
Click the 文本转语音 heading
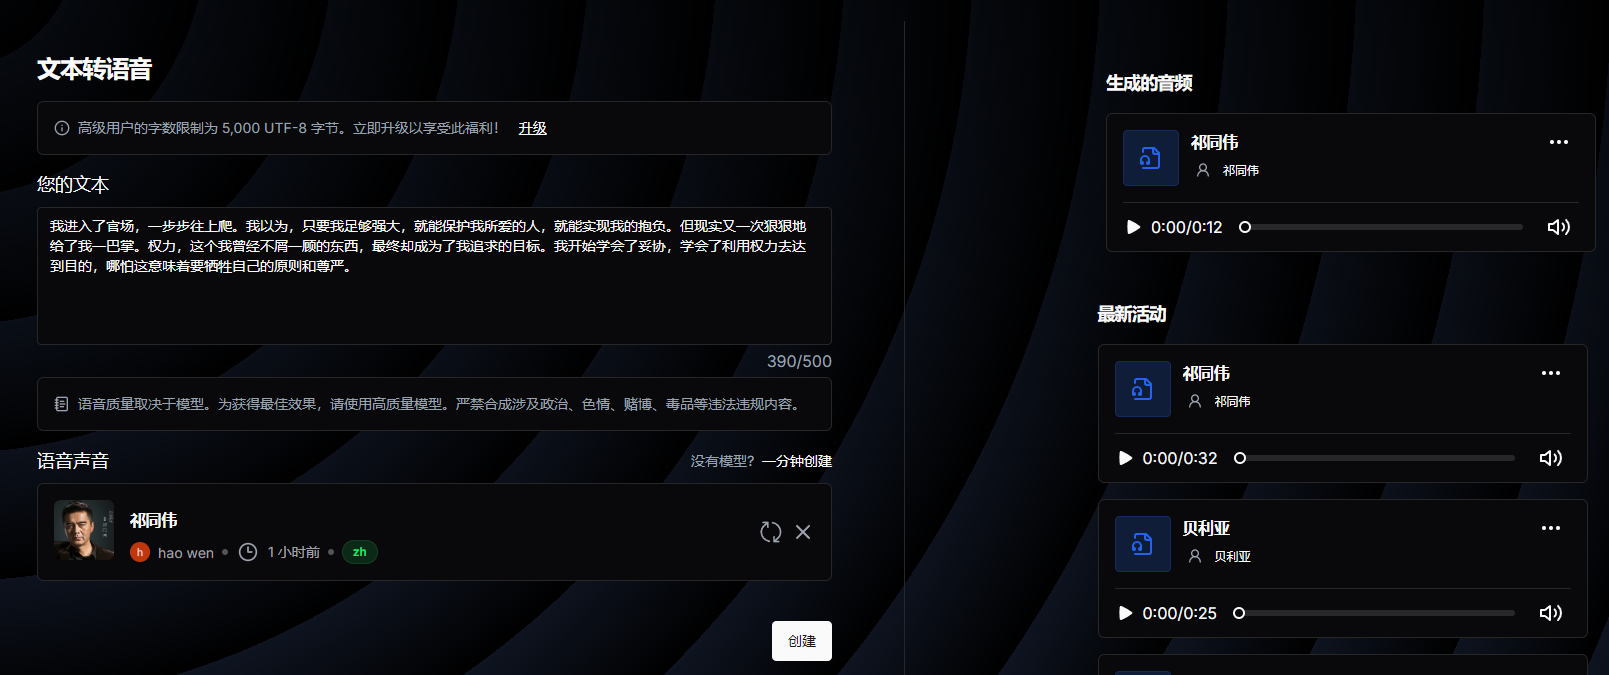pyautogui.click(x=95, y=69)
